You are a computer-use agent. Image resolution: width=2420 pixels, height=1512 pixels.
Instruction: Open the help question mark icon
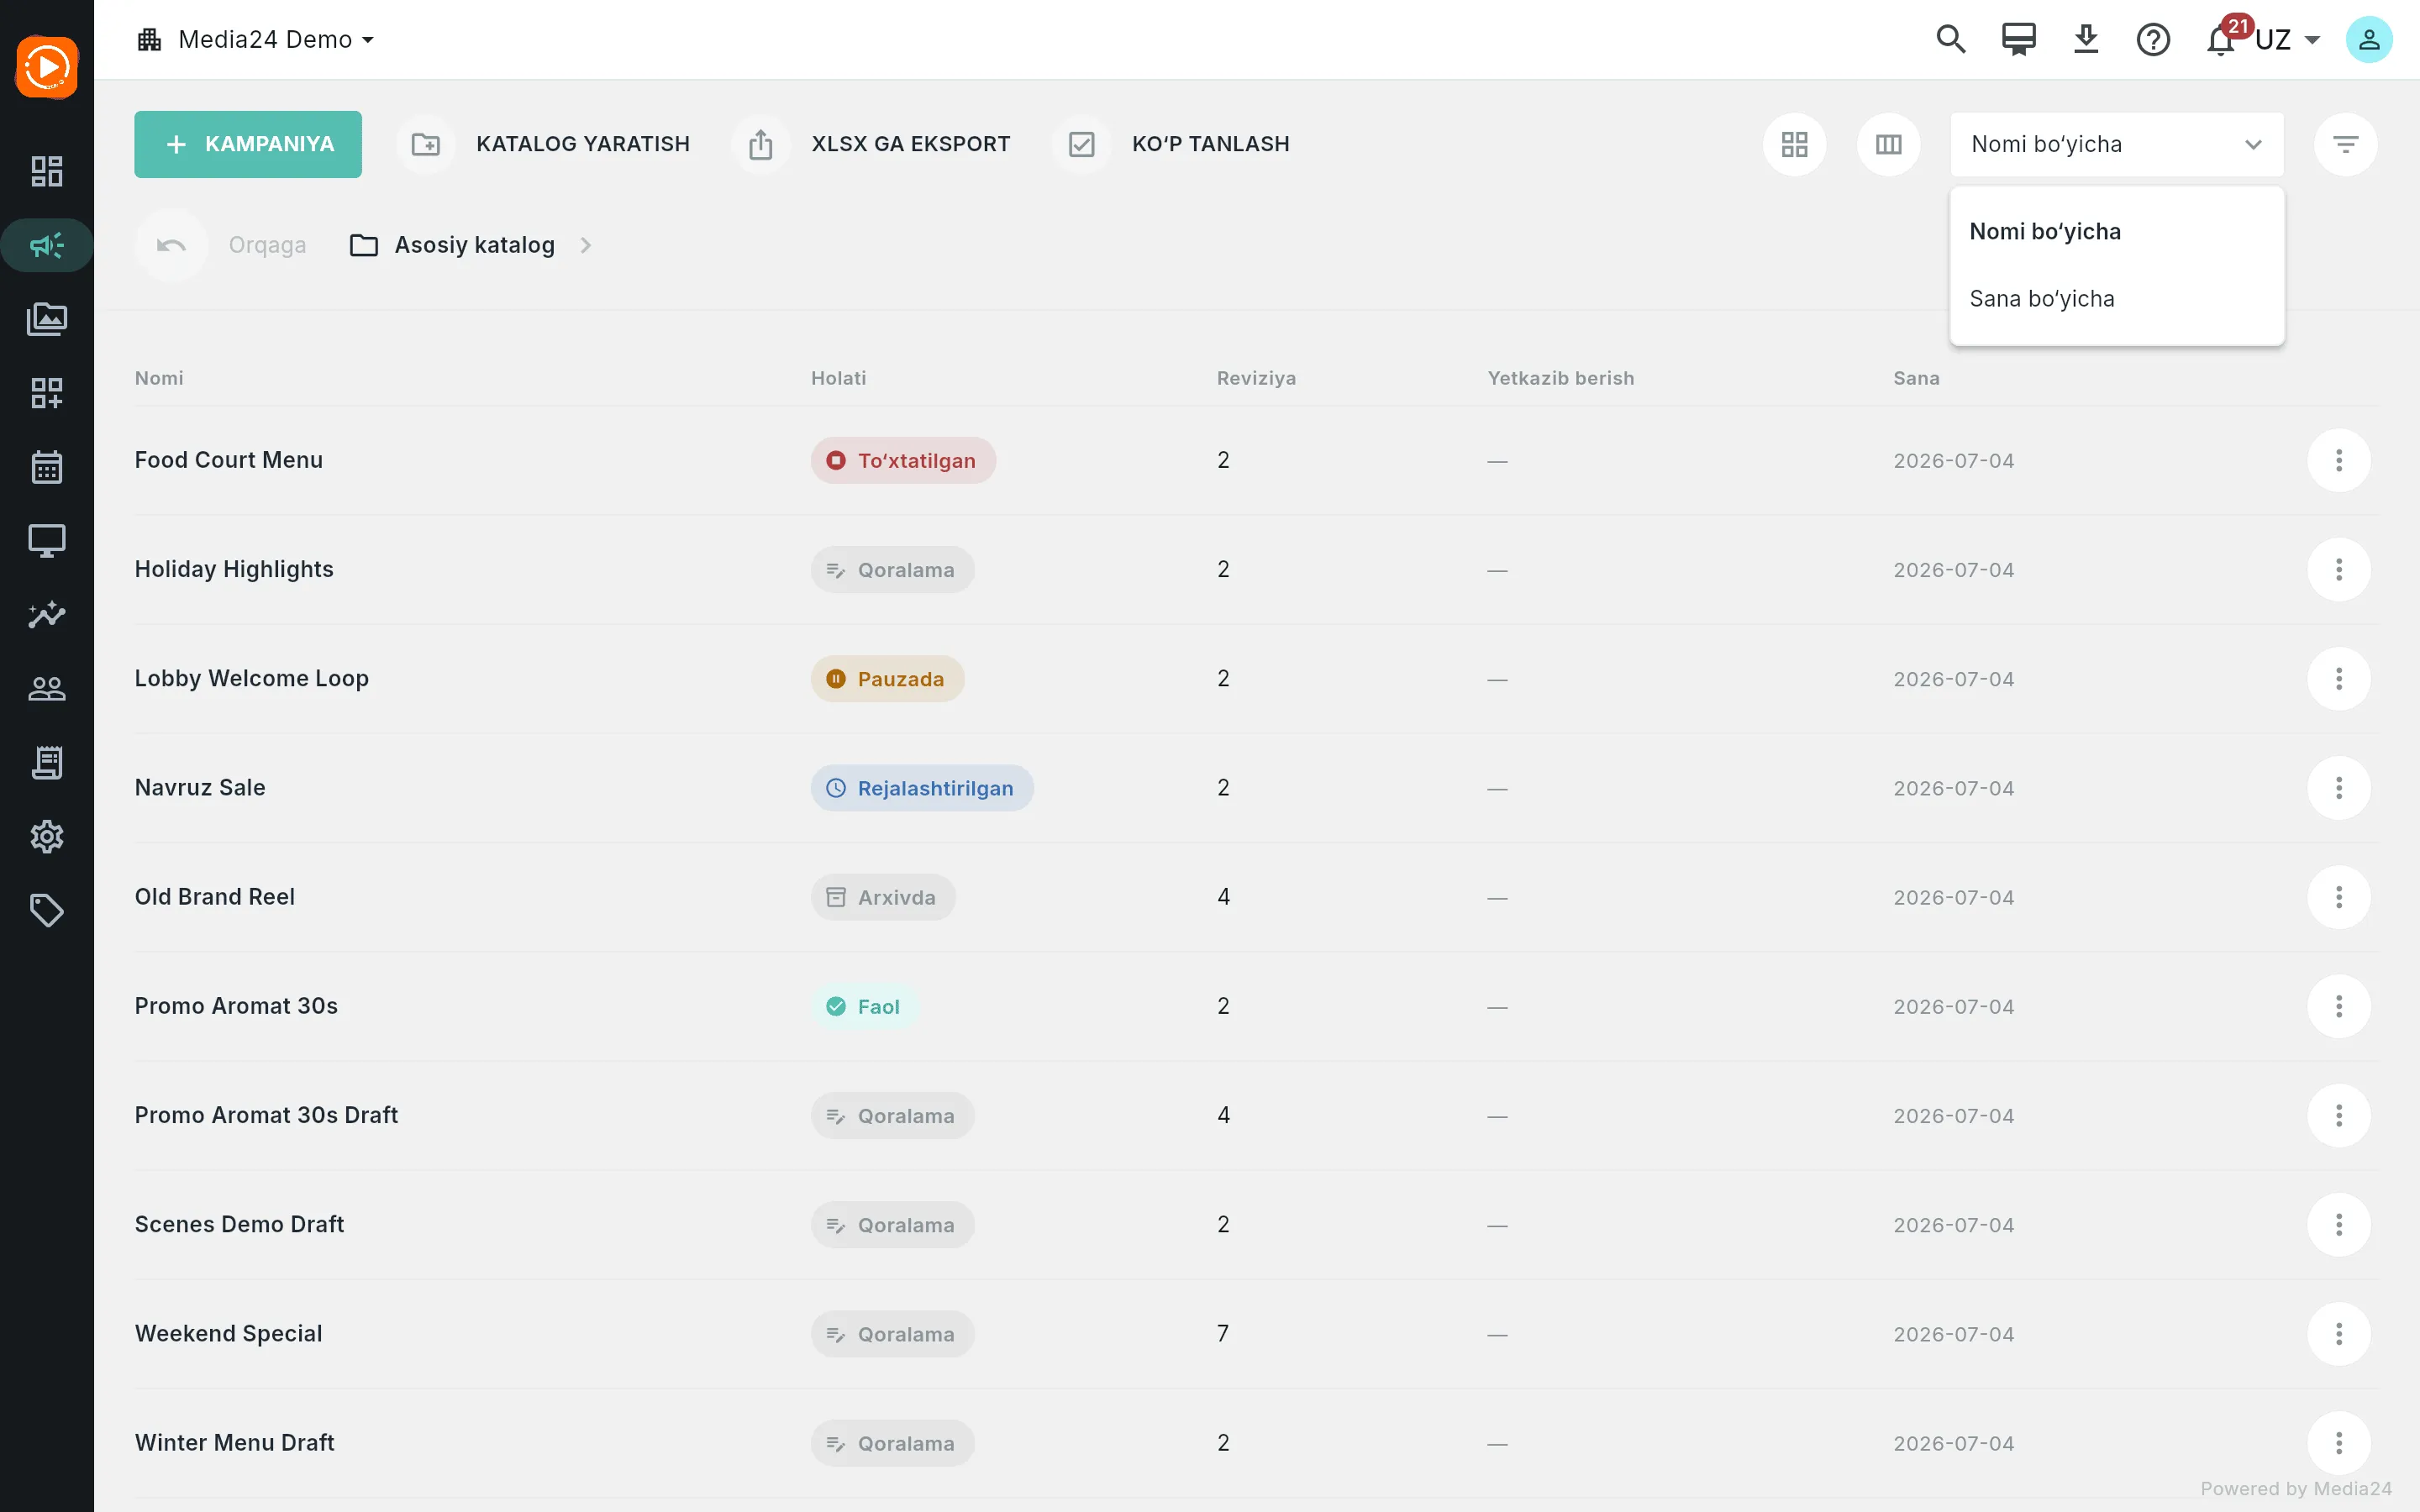(2153, 39)
